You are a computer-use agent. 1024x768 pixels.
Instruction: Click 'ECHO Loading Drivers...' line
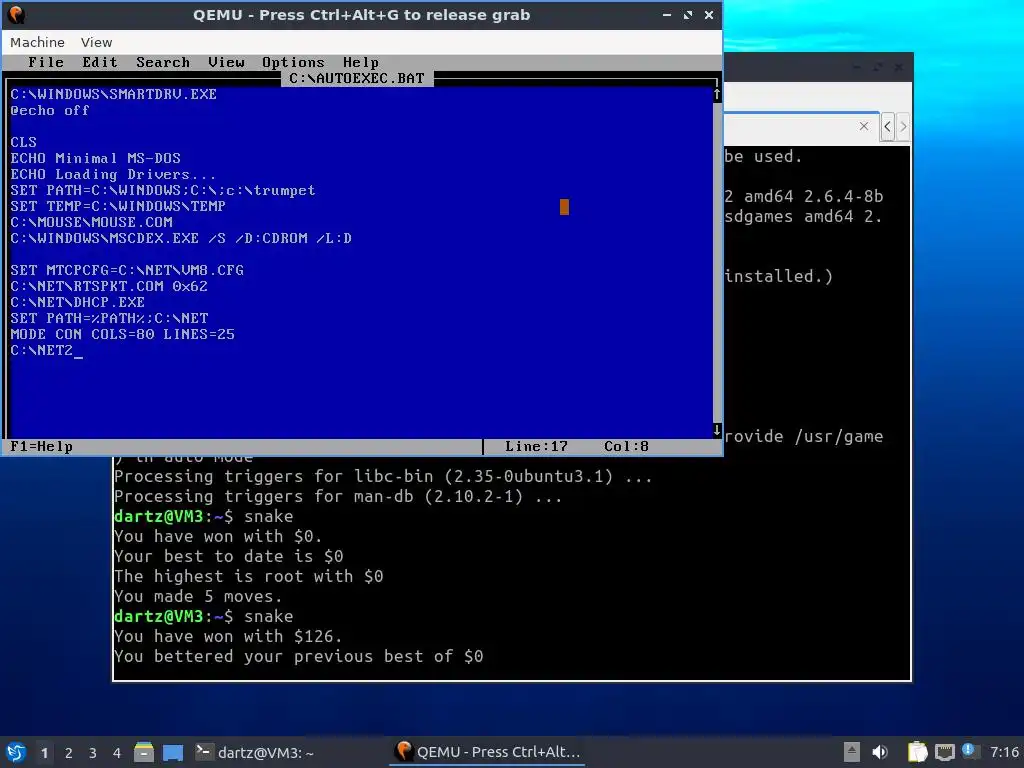113,174
